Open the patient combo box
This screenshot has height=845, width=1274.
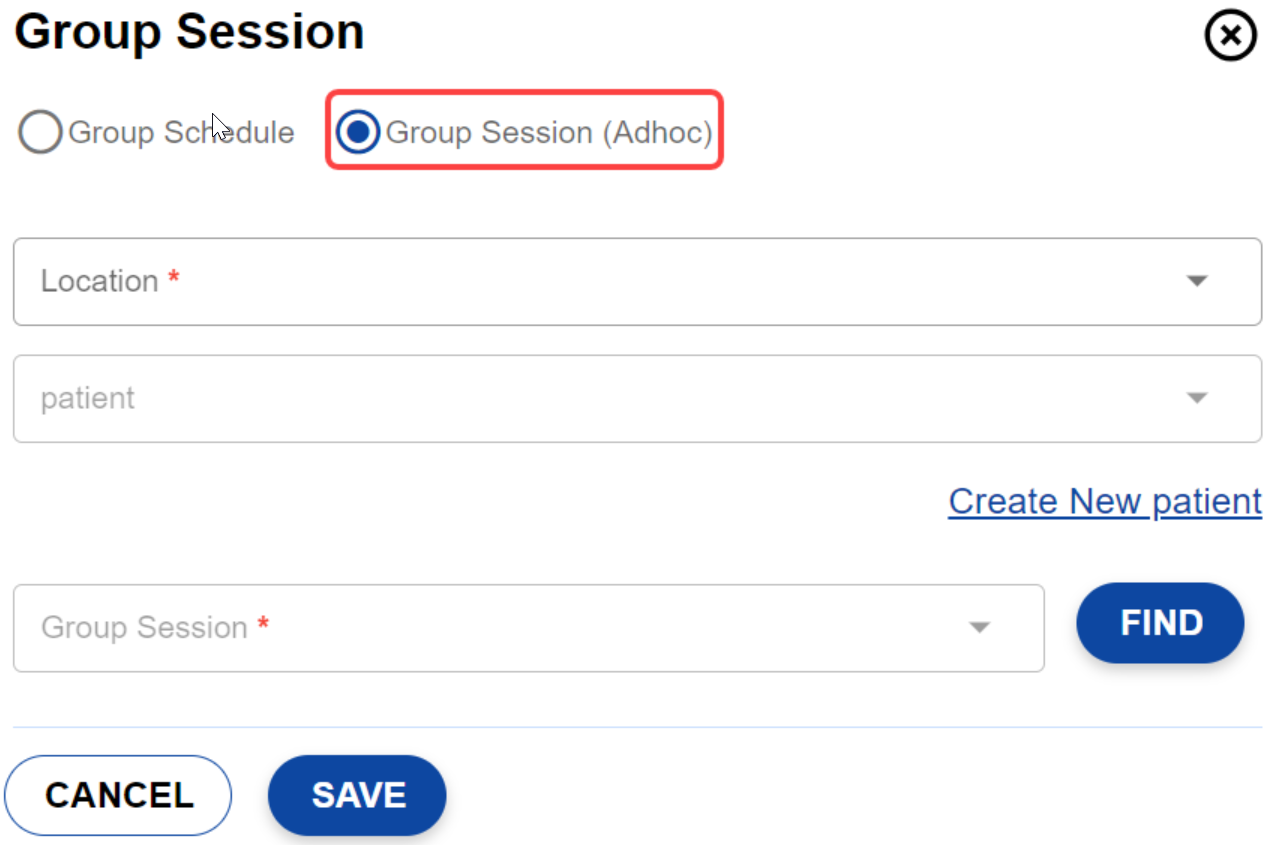point(600,398)
